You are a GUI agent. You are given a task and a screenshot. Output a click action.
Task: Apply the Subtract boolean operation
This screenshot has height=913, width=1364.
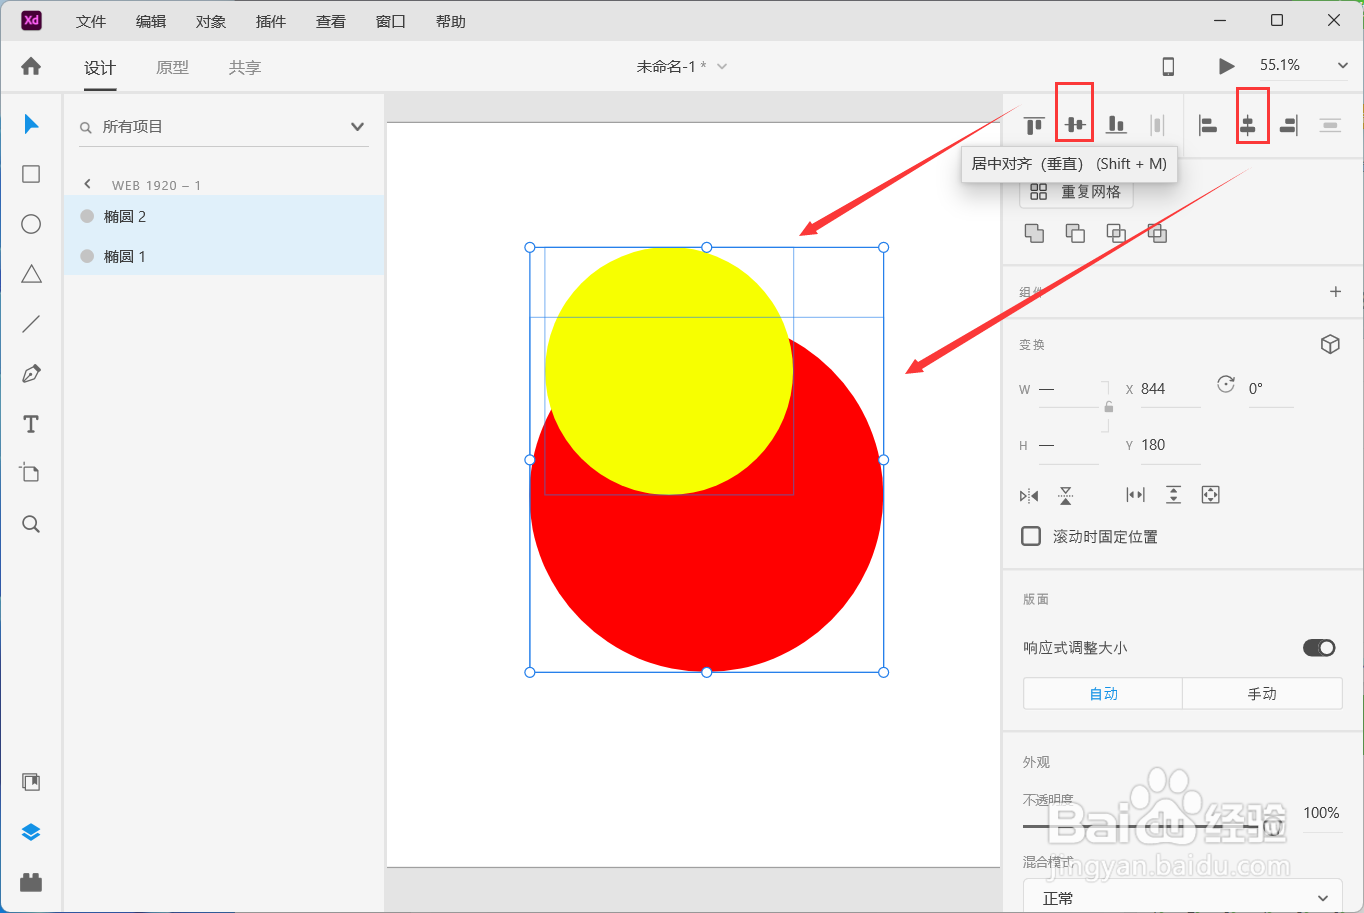[x=1075, y=233]
